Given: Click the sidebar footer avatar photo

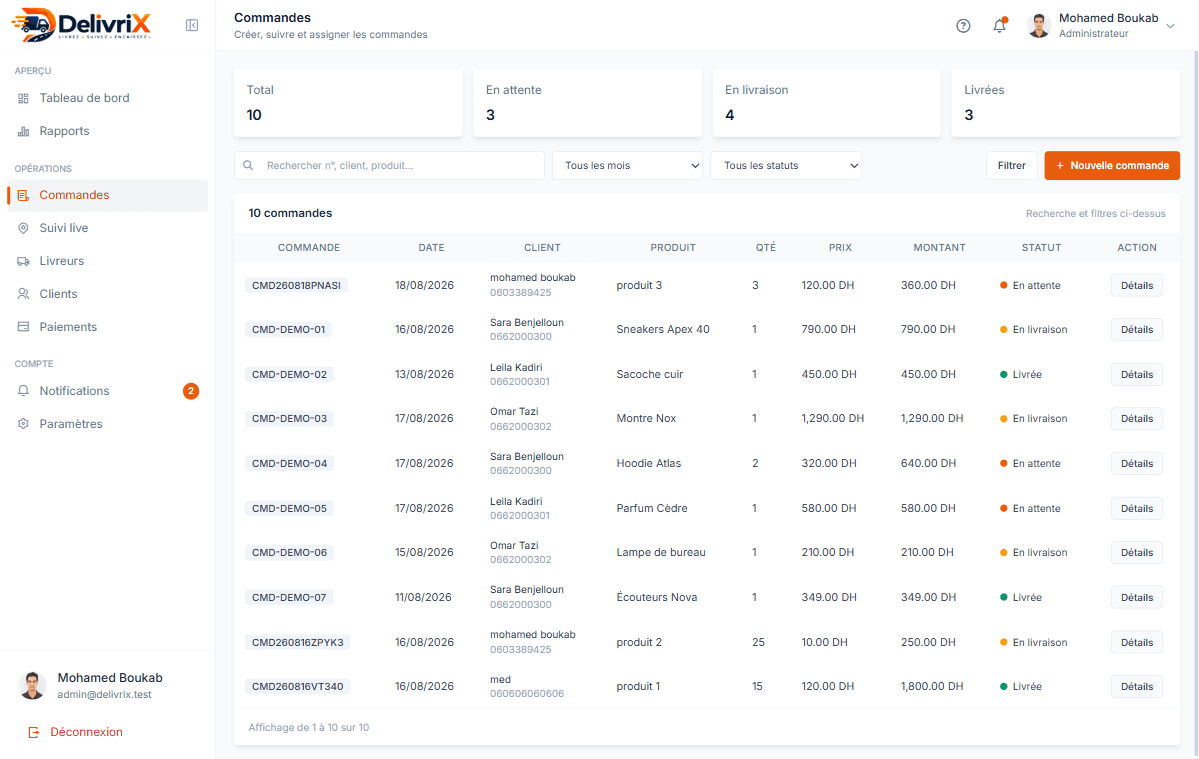Looking at the screenshot, I should tap(32, 686).
